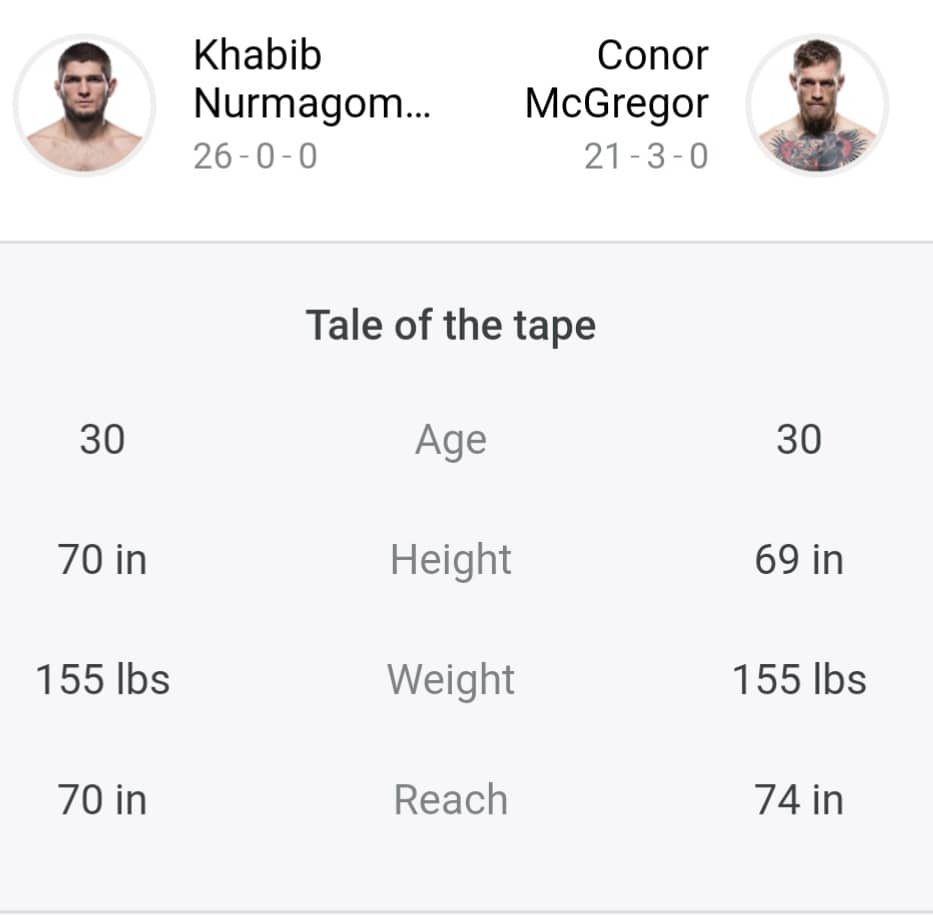Click the Age row label
This screenshot has width=933, height=915.
451,441
